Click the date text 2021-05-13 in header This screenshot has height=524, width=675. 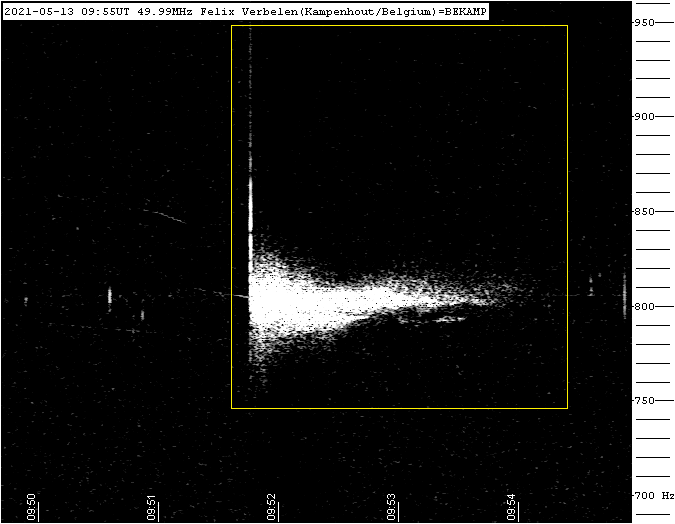(x=39, y=12)
